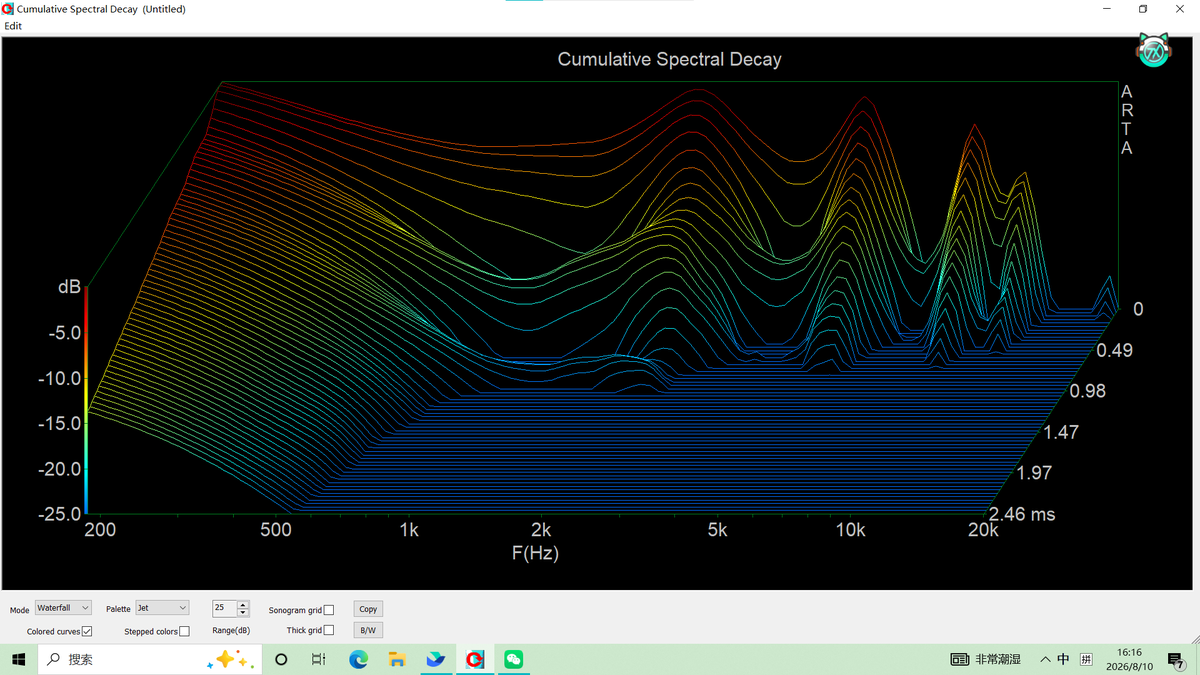Image resolution: width=1200 pixels, height=675 pixels.
Task: Click the sparkle icon in search box
Action: pyautogui.click(x=231, y=660)
